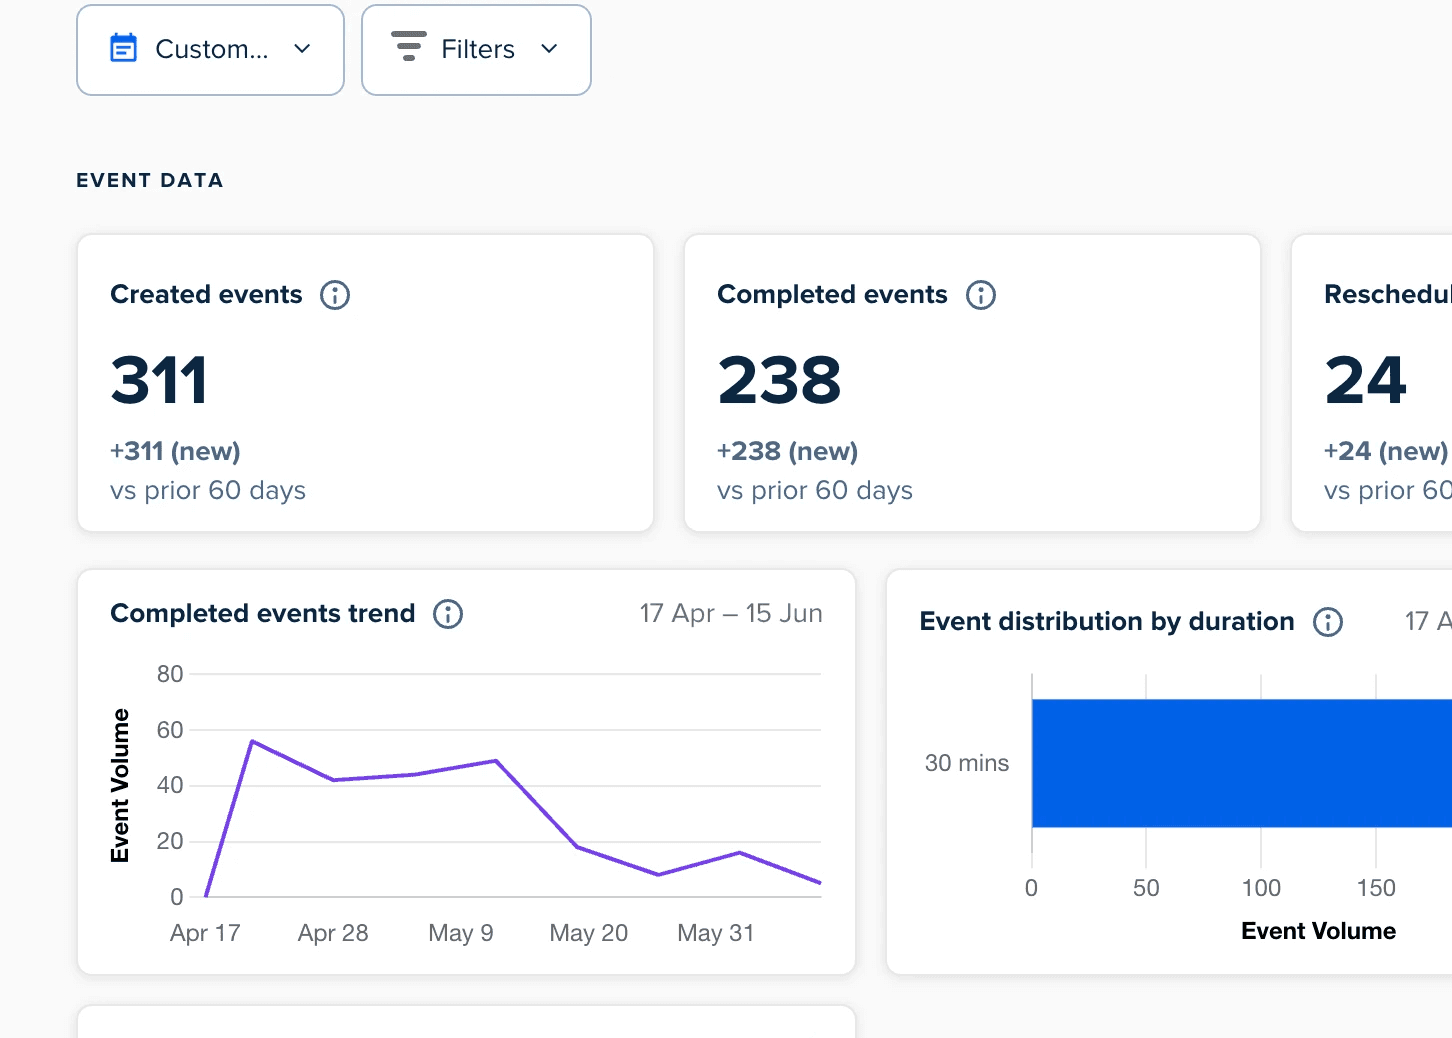Click the calendar icon in date selector
This screenshot has height=1038, width=1452.
pos(123,48)
